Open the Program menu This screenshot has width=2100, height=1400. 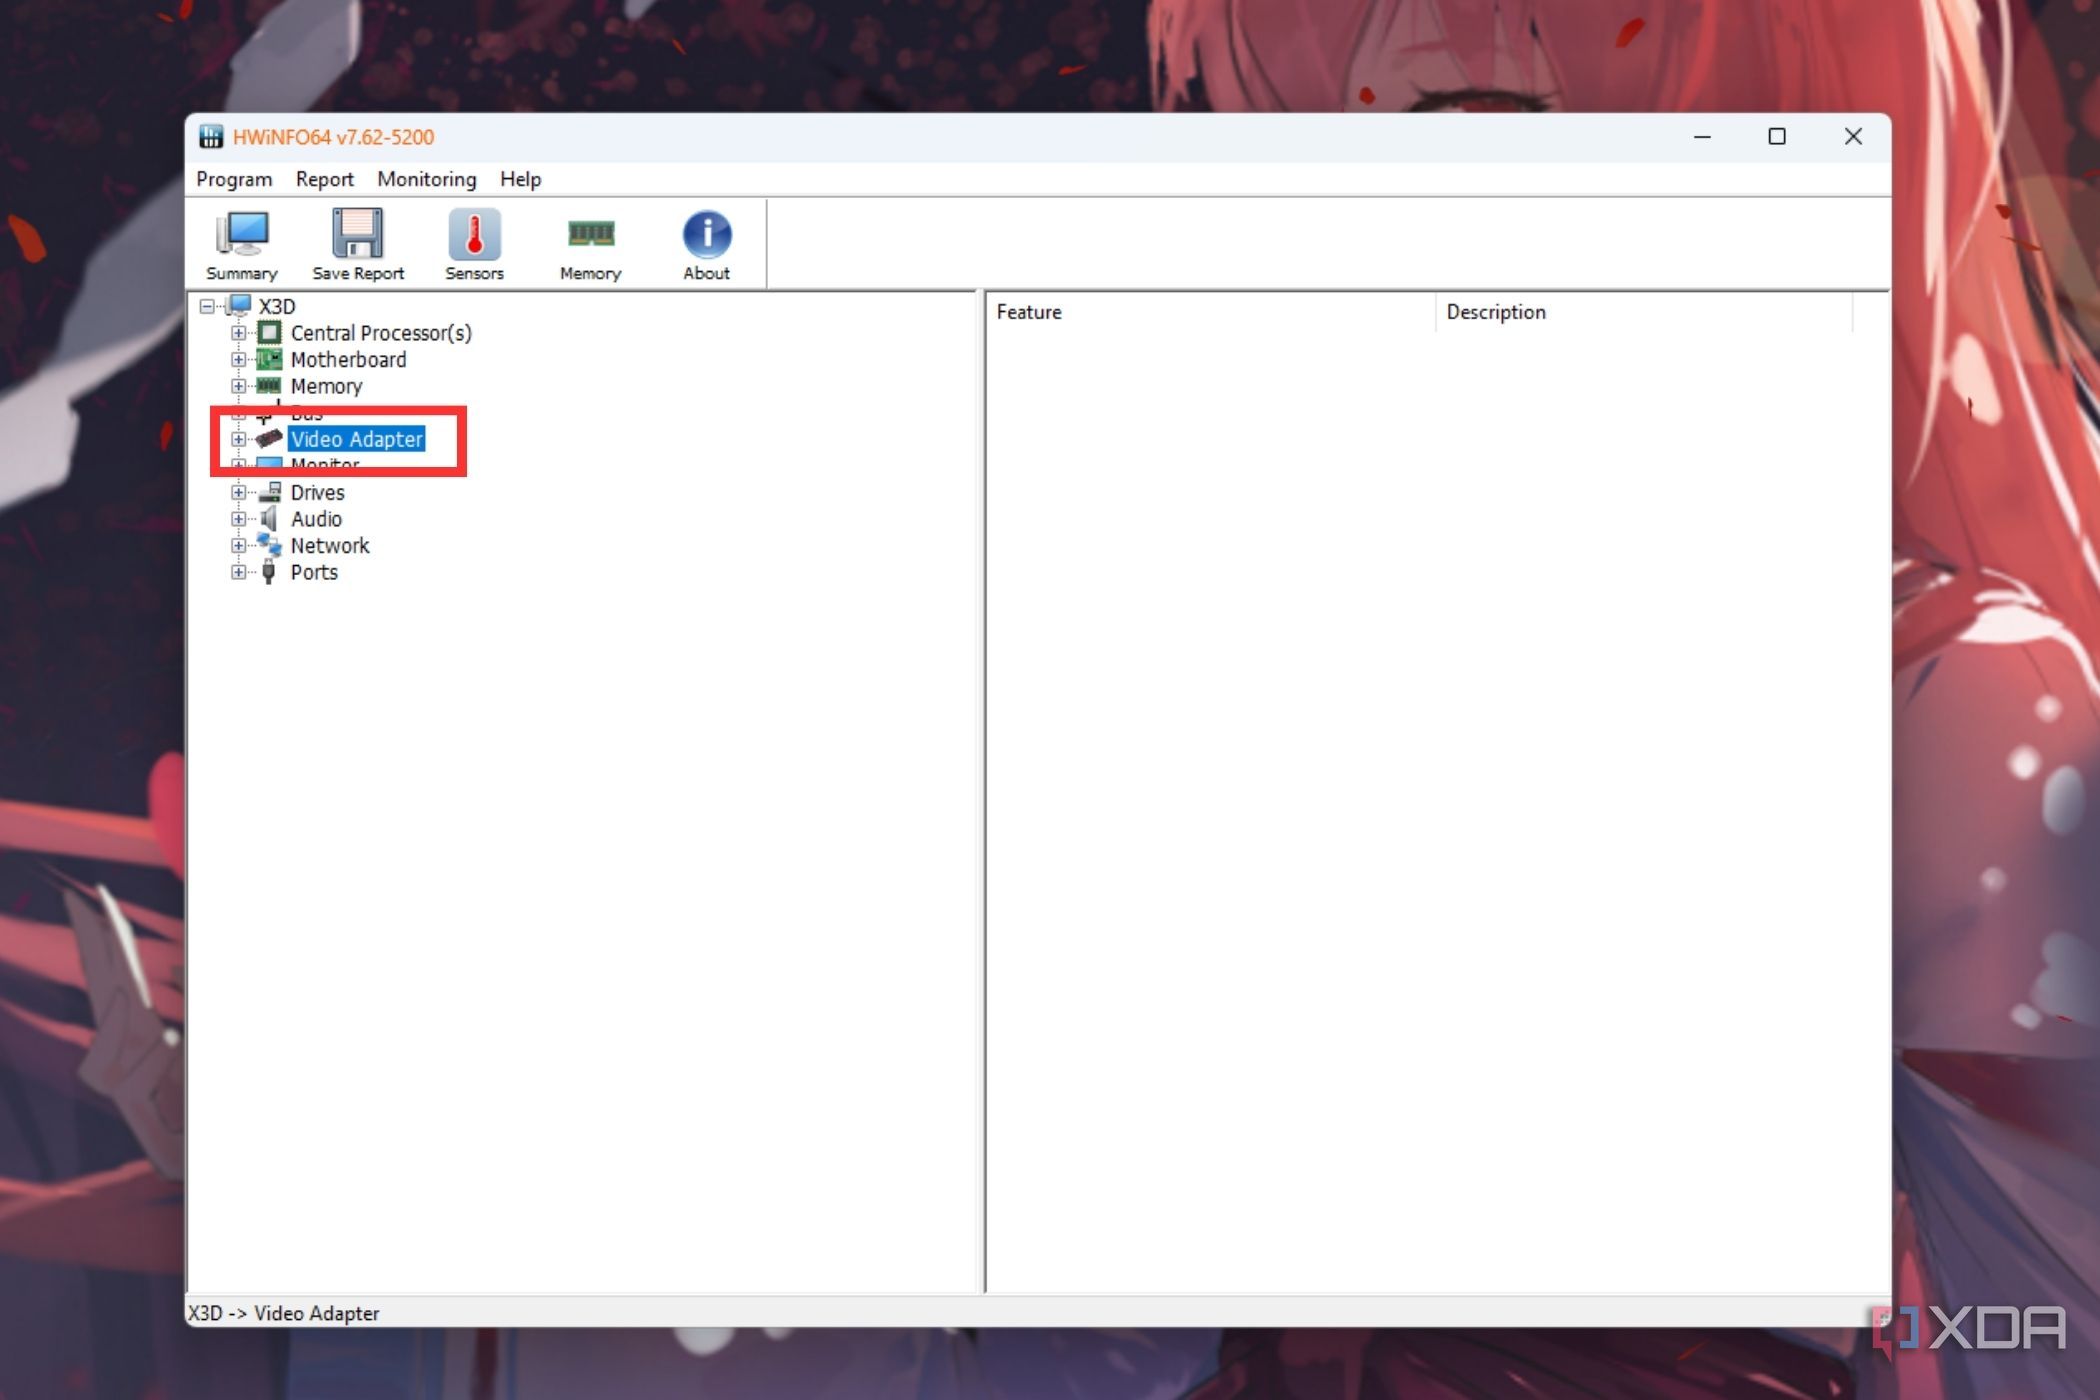click(x=233, y=179)
